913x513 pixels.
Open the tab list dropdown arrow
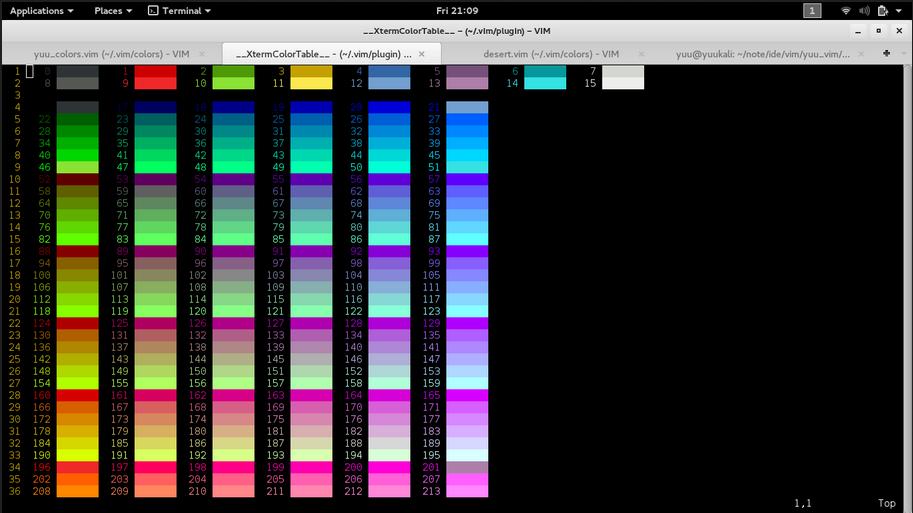904,54
